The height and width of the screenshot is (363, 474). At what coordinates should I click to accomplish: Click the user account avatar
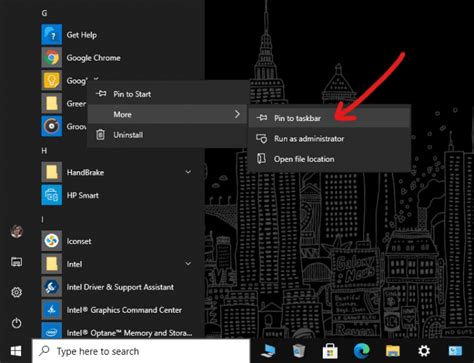[17, 231]
